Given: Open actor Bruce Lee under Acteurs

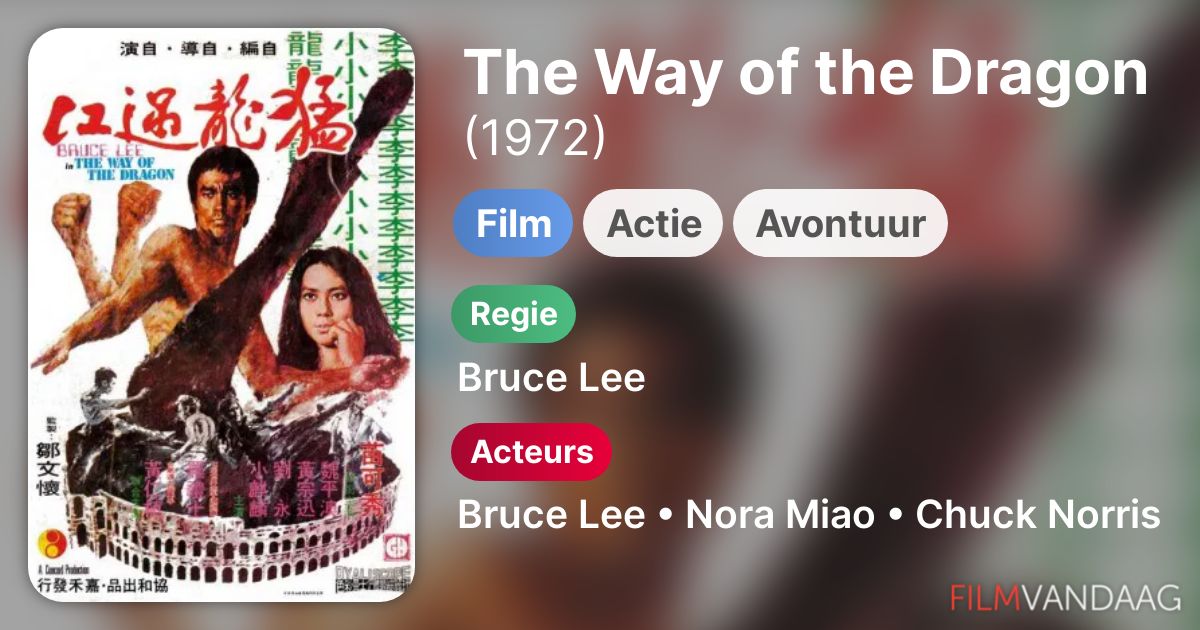Looking at the screenshot, I should click(x=551, y=515).
